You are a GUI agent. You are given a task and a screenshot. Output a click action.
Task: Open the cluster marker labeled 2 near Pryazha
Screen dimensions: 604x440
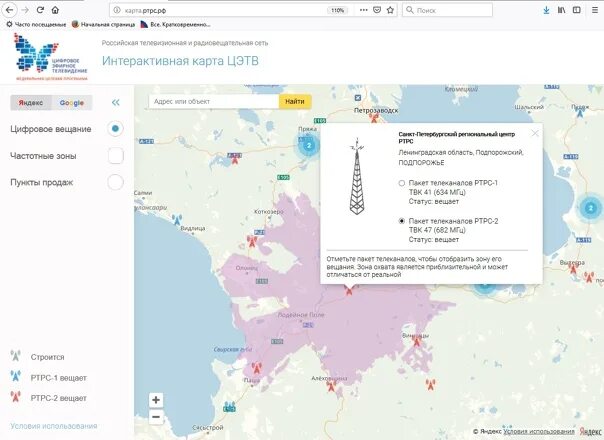tap(309, 145)
